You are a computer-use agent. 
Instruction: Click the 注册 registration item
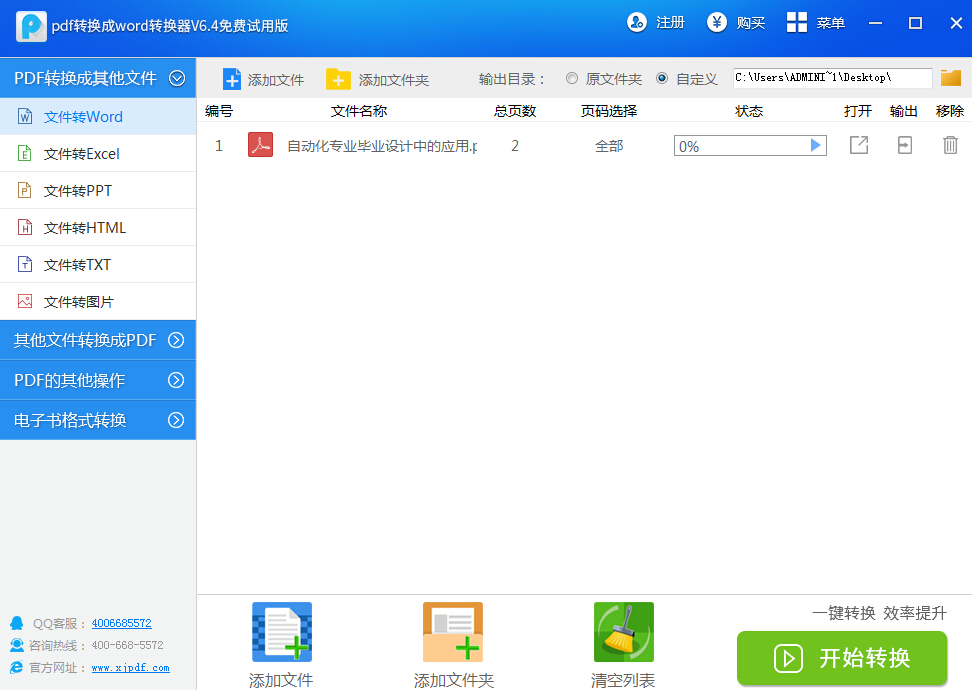[x=655, y=22]
